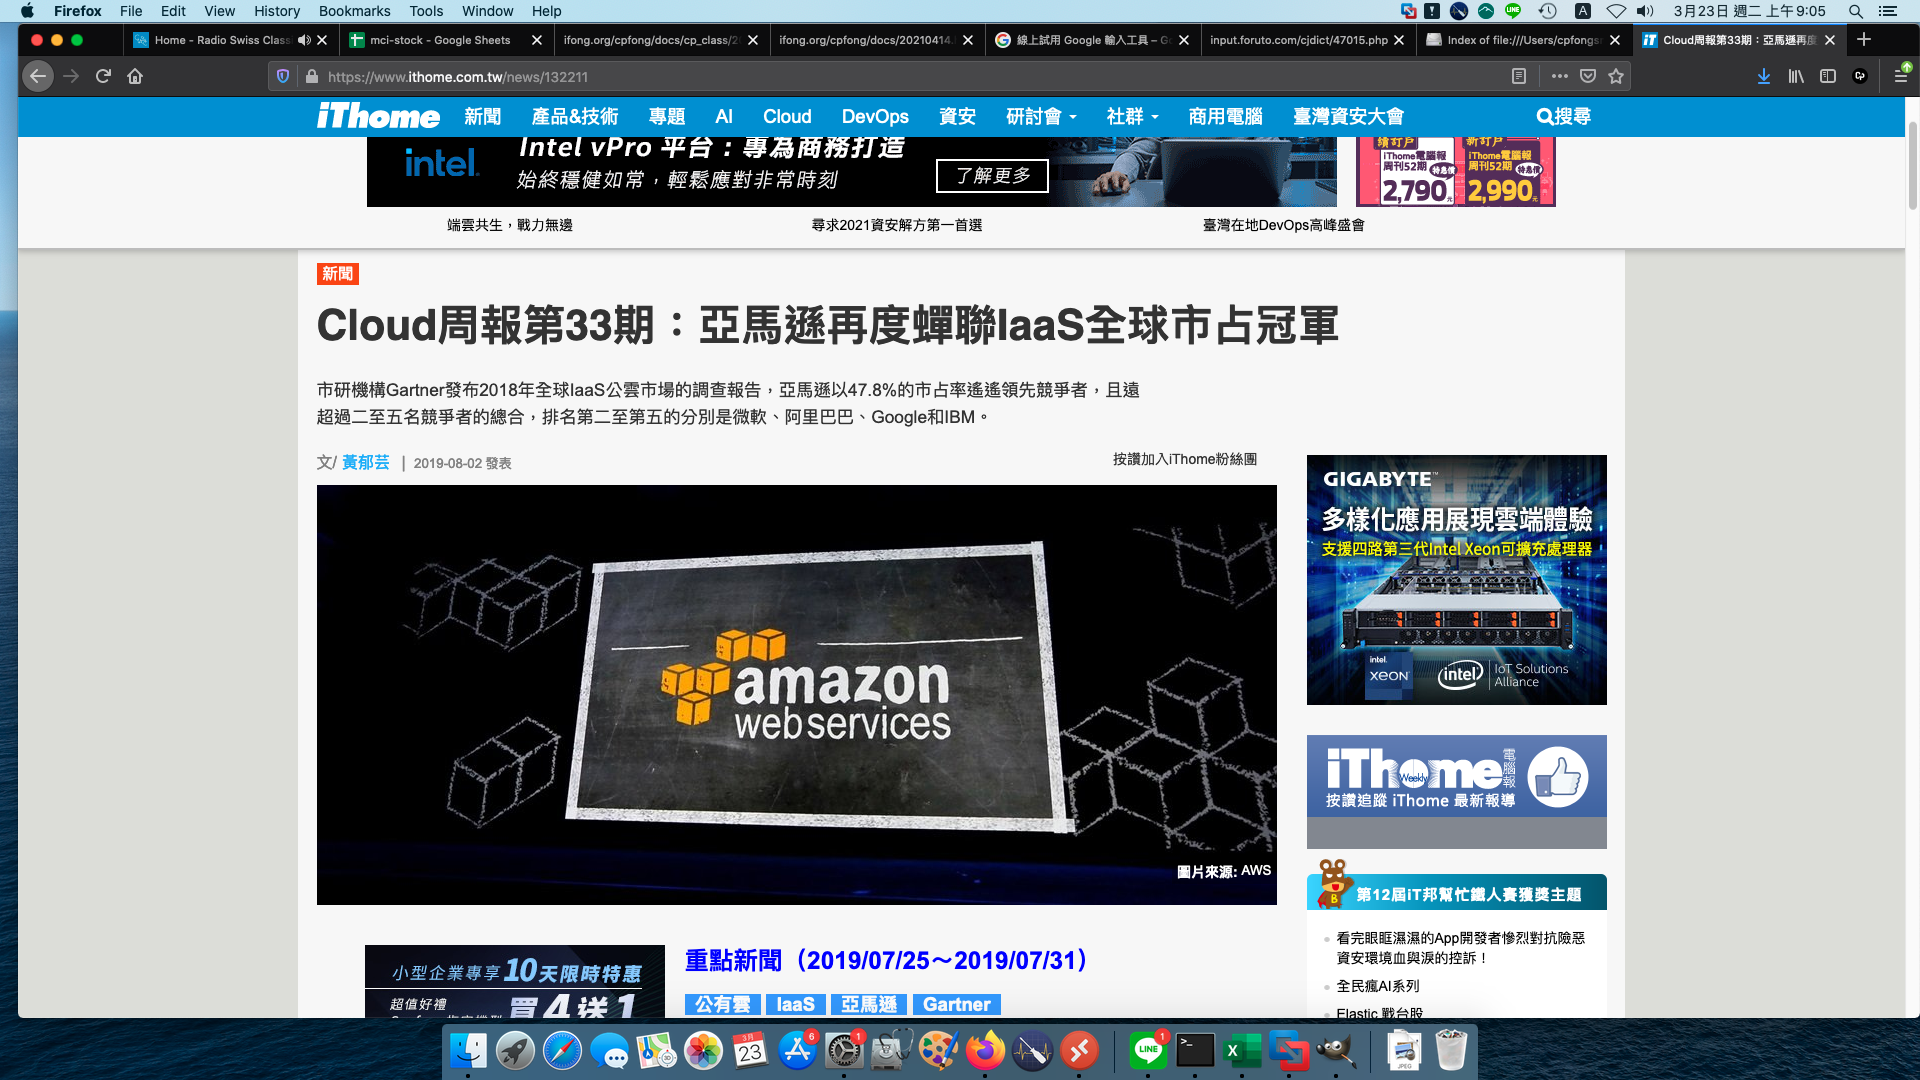The height and width of the screenshot is (1080, 1920).
Task: Click author link 黃郁芸
Action: pyautogui.click(x=365, y=462)
